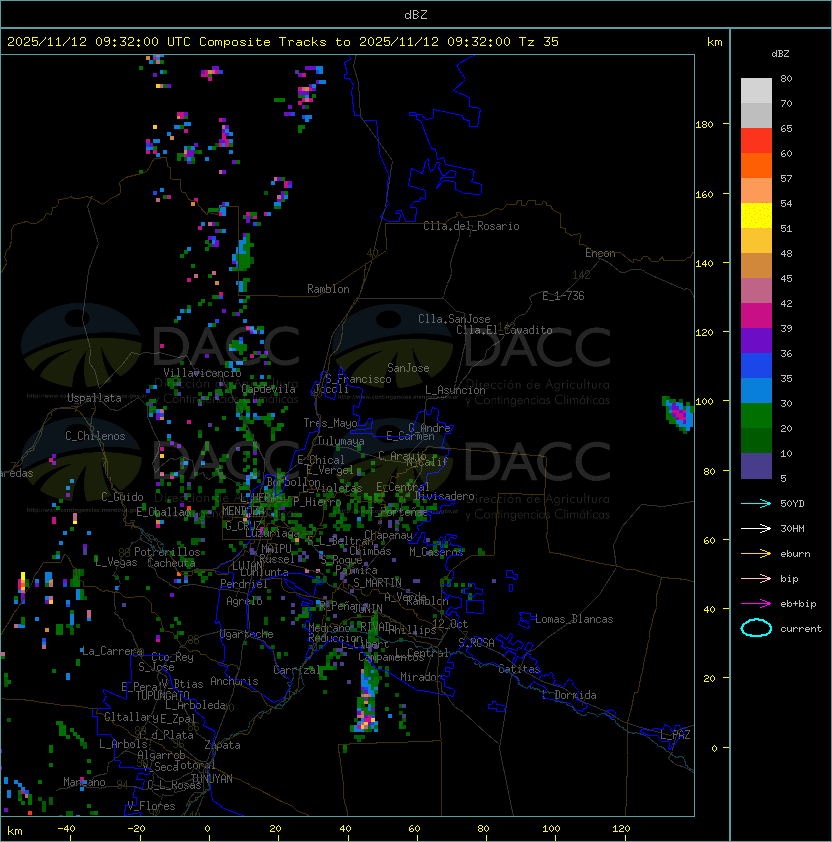832x842 pixels.
Task: Click the 'dBZ' heading above color scale
Action: click(x=780, y=54)
